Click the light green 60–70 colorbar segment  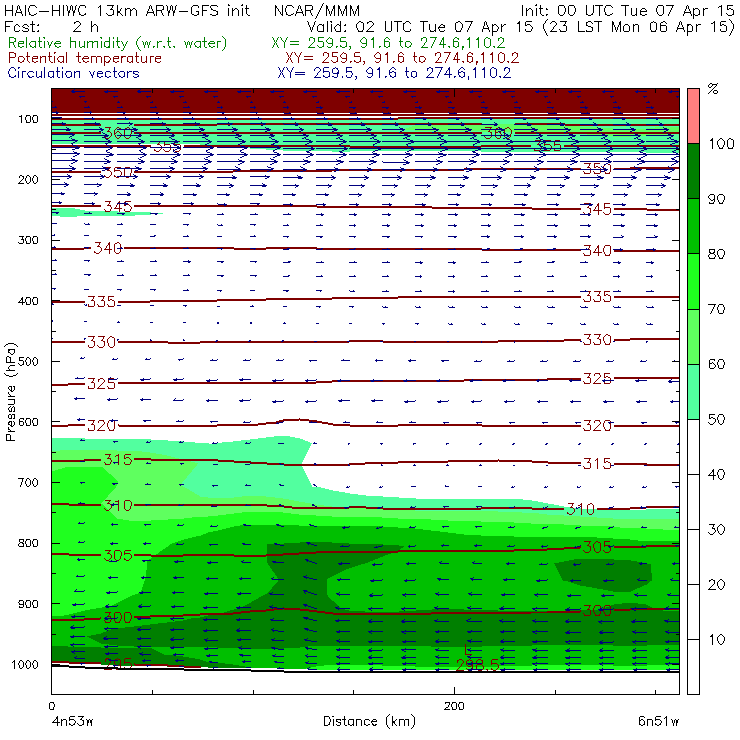pyautogui.click(x=693, y=336)
